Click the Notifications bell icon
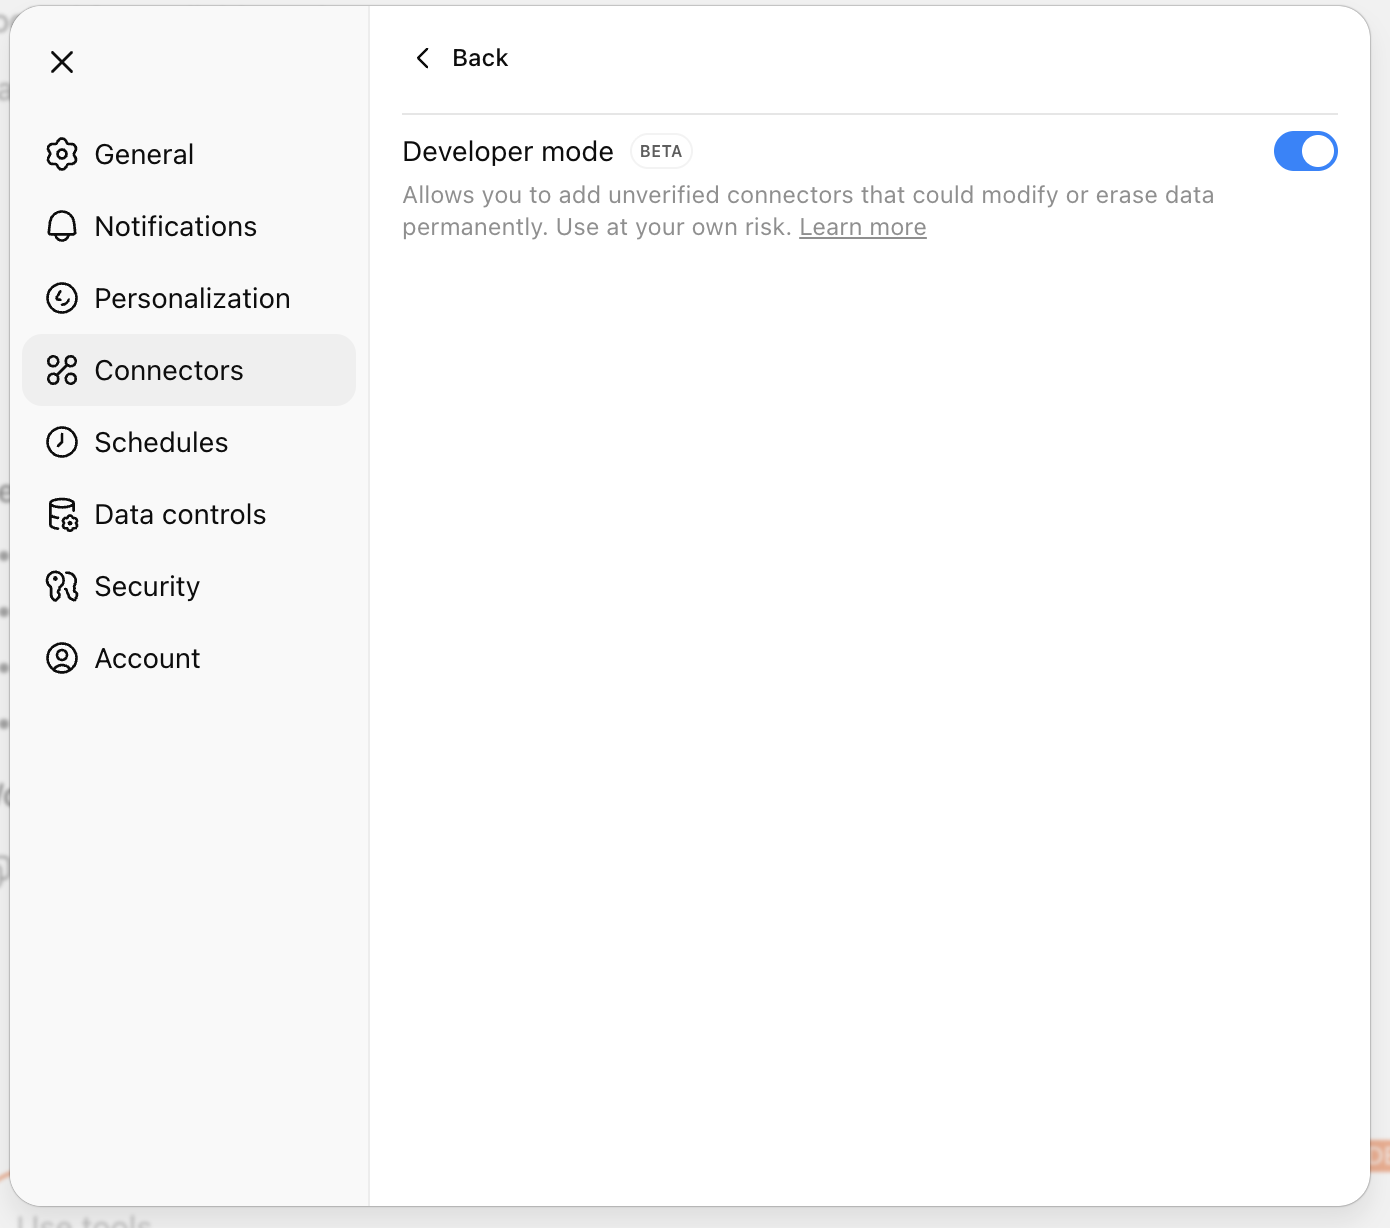This screenshot has height=1228, width=1390. click(x=62, y=226)
